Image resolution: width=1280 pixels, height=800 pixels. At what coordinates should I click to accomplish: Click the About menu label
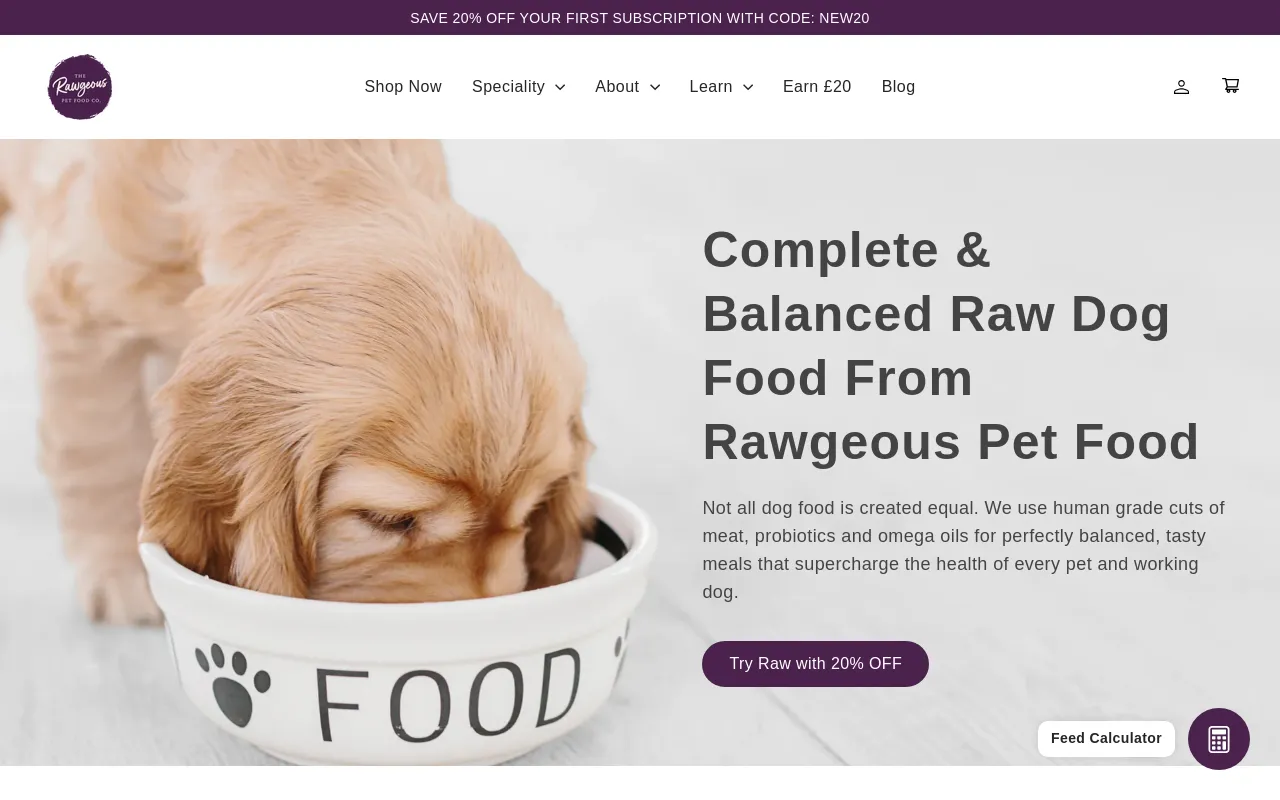[x=617, y=87]
